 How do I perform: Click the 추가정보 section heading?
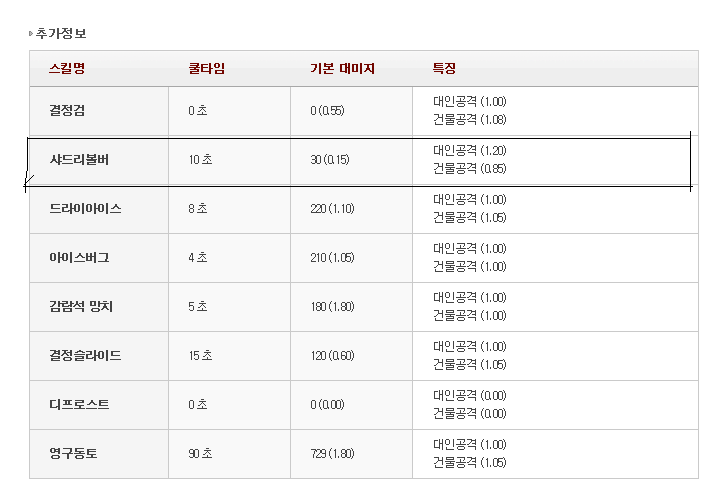[x=61, y=34]
